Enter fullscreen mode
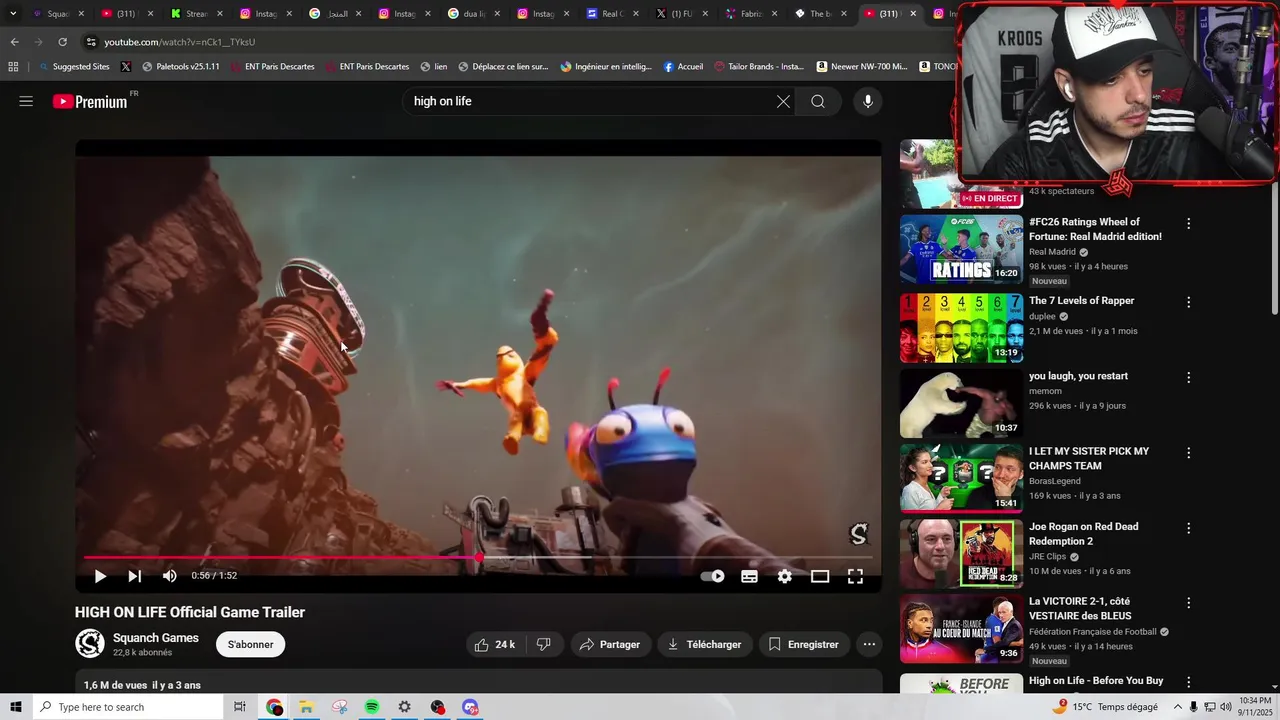Screen dimensions: 1280x720 [856, 576]
